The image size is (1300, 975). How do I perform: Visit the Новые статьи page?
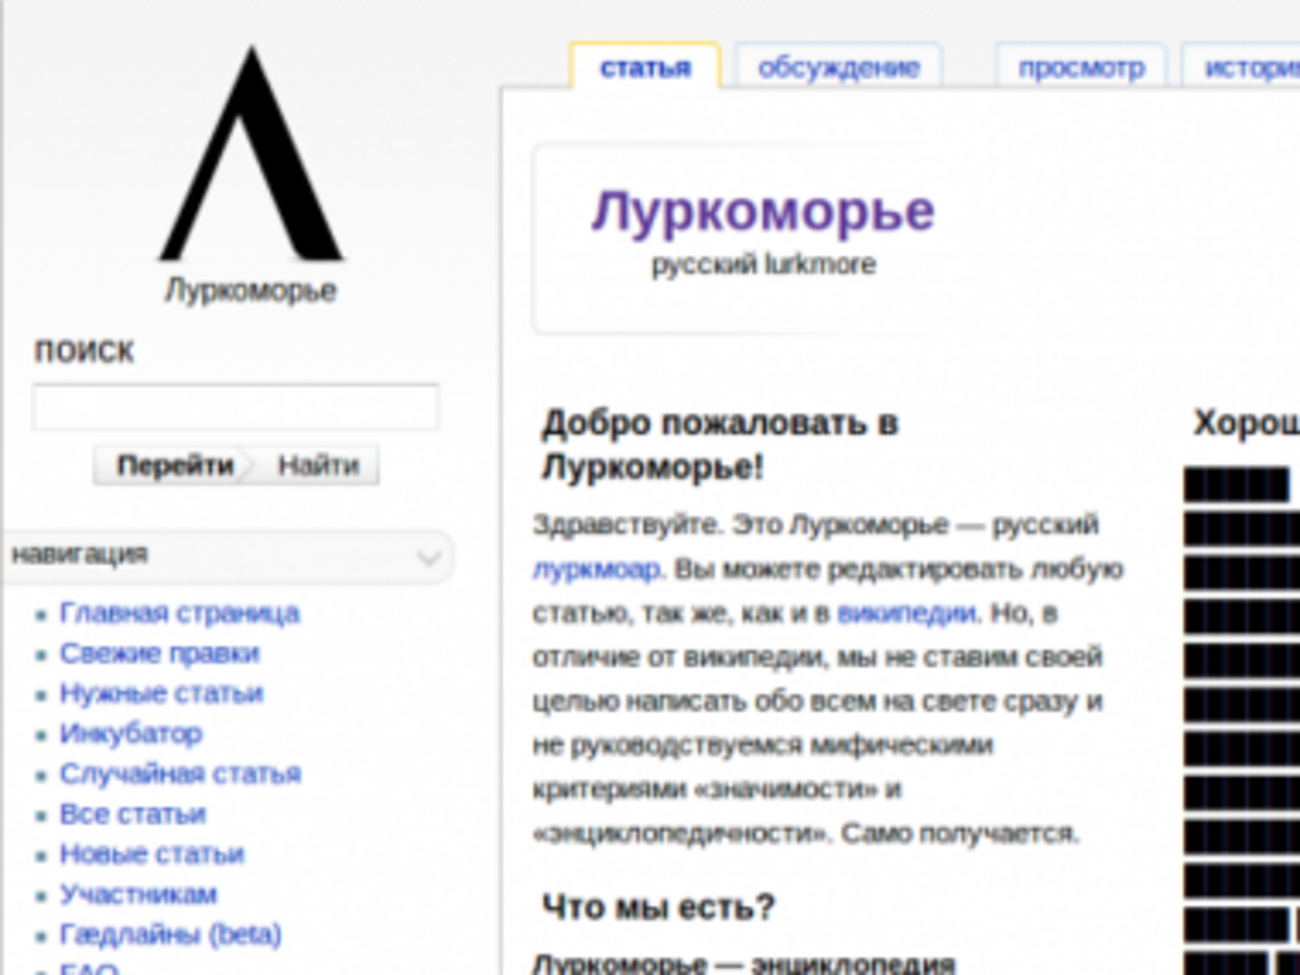click(151, 854)
